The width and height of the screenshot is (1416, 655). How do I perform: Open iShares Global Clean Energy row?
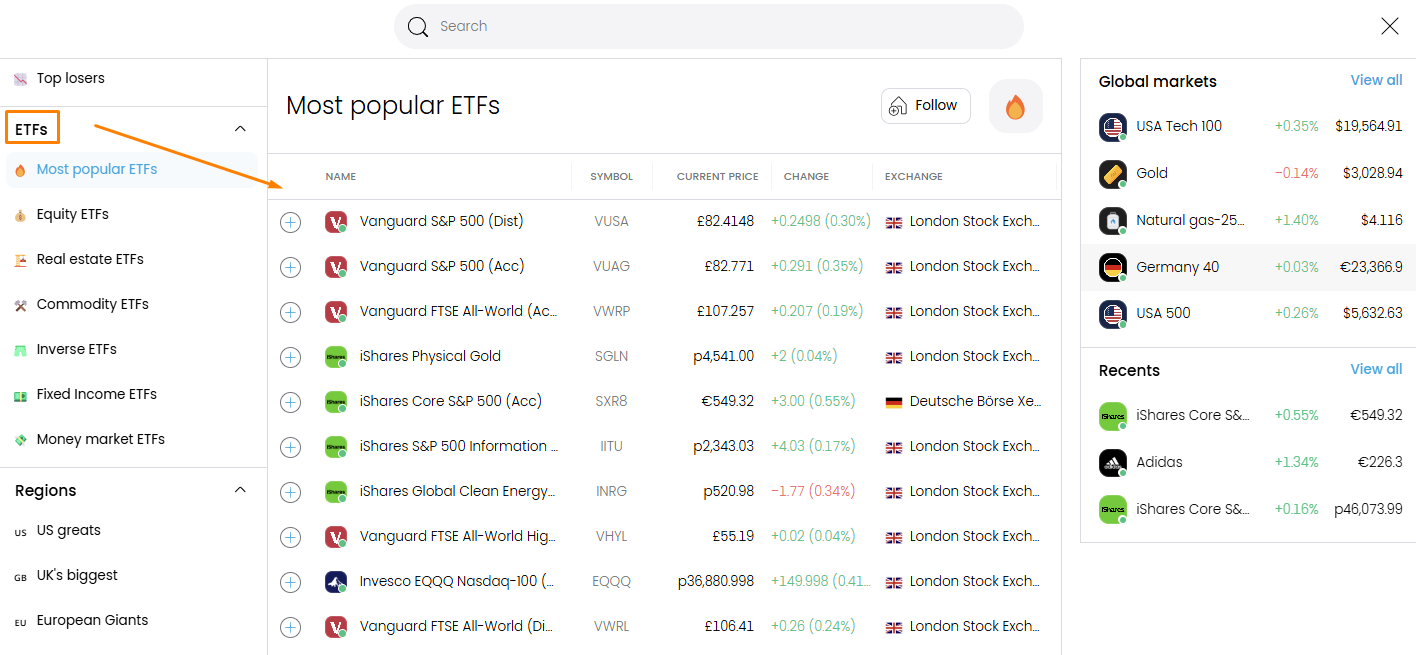[x=664, y=492]
